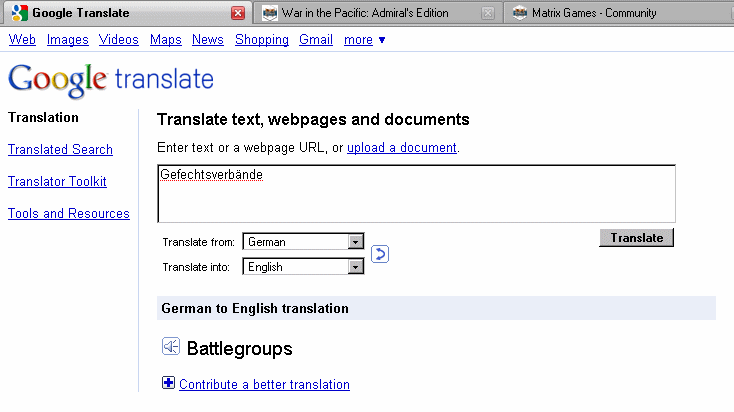Open the Shopping link

[x=262, y=40]
